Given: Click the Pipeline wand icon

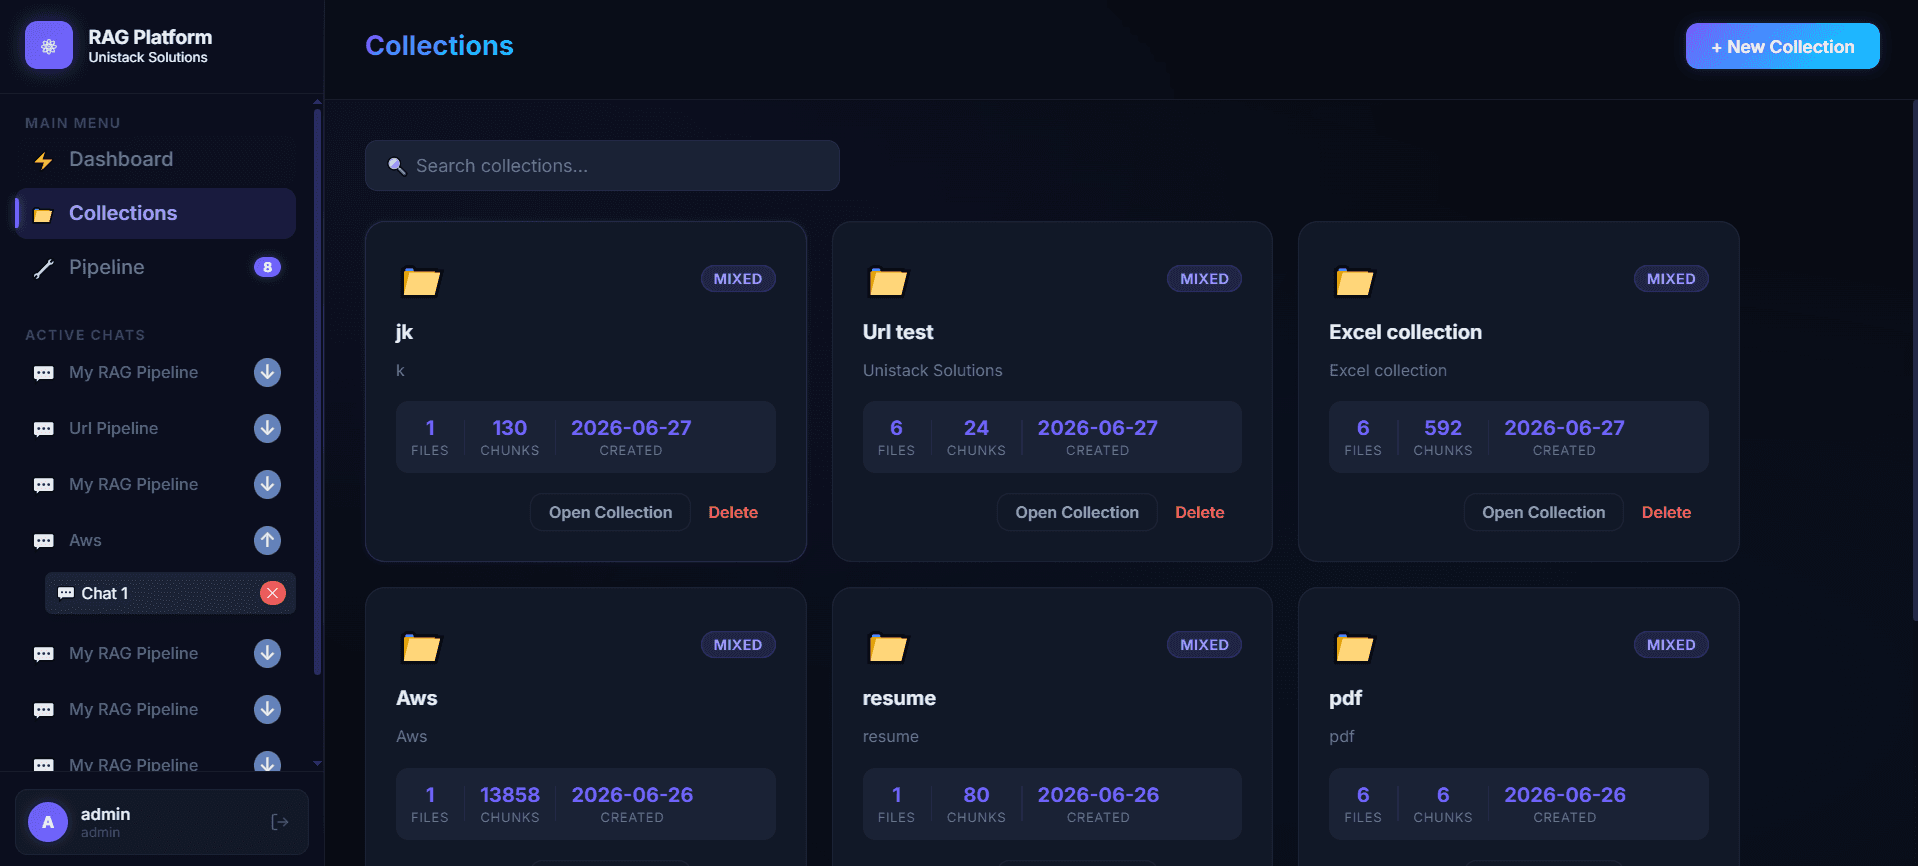Looking at the screenshot, I should 43,268.
